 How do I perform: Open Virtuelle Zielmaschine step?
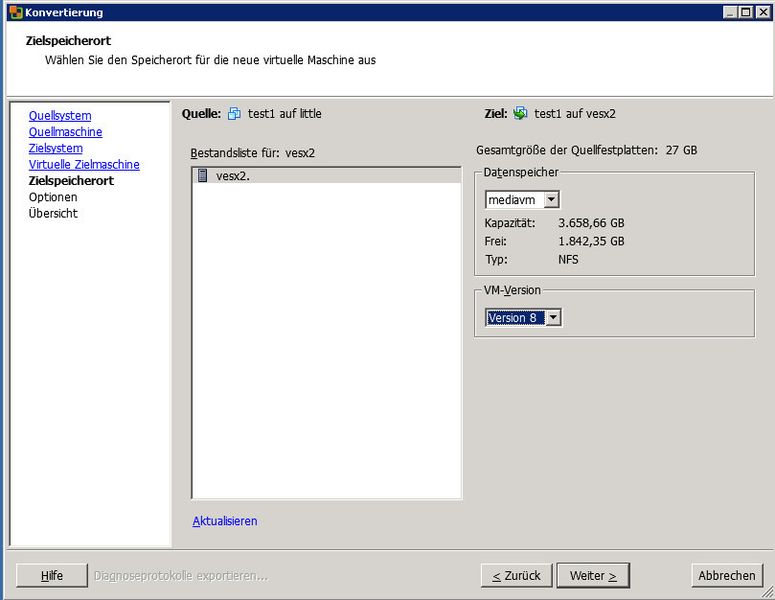pyautogui.click(x=84, y=165)
